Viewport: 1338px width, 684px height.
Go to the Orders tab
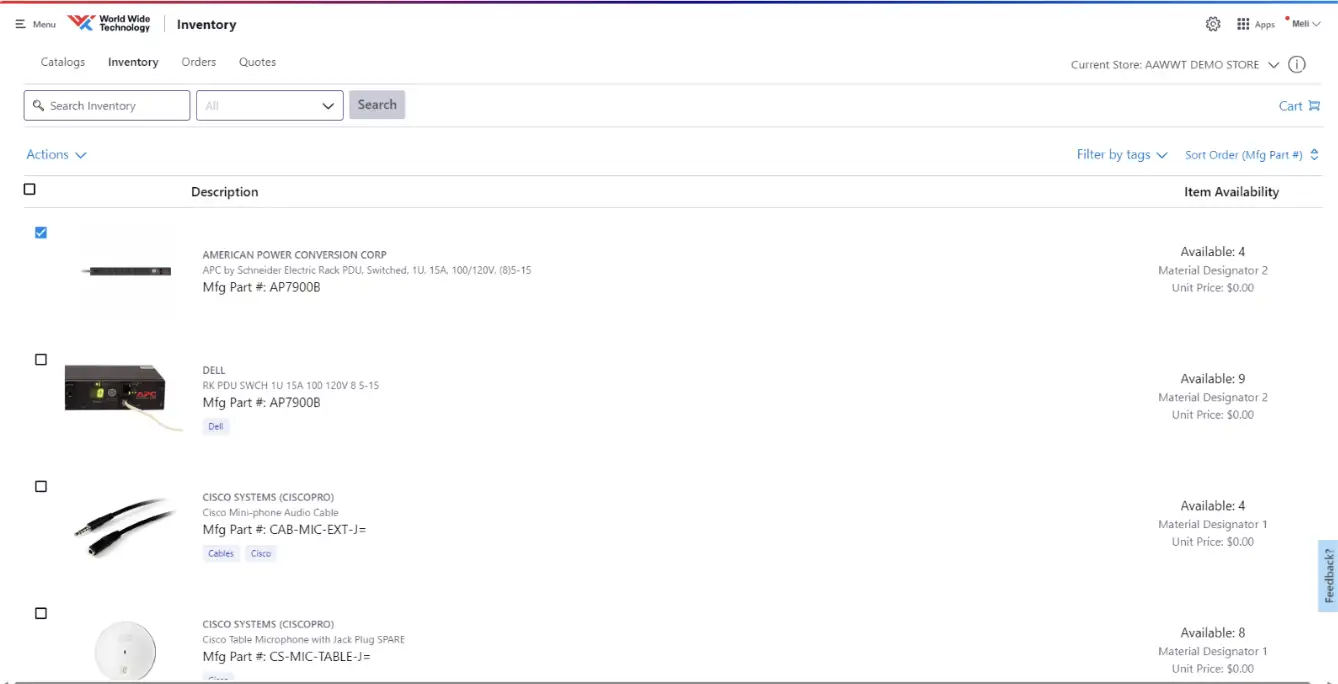(x=199, y=62)
